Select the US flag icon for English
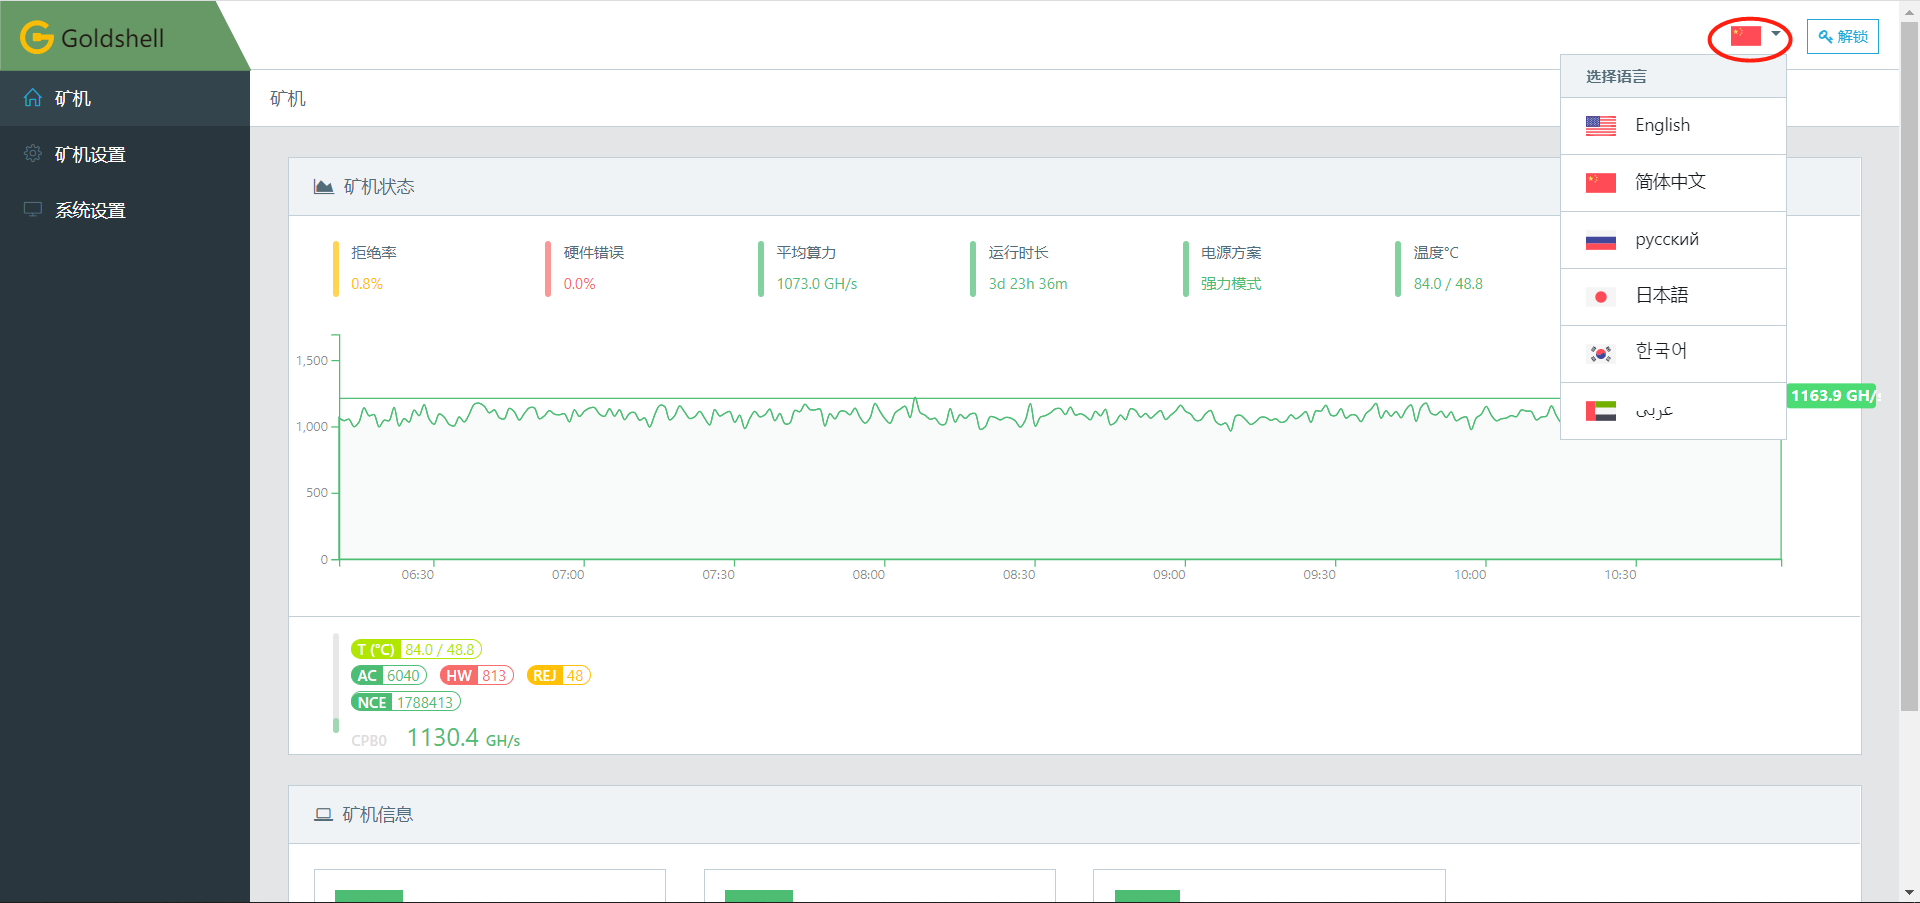 click(1600, 126)
